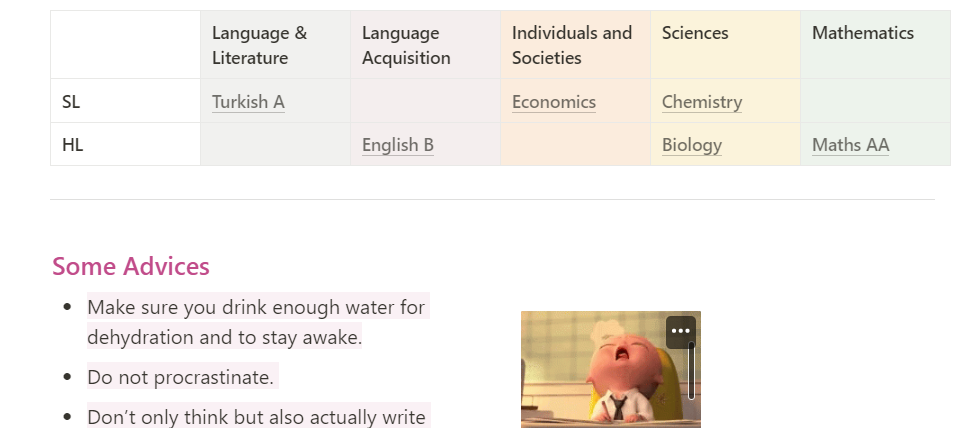The height and width of the screenshot is (428, 977).
Task: Select the HL row label cell
Action: (125, 145)
